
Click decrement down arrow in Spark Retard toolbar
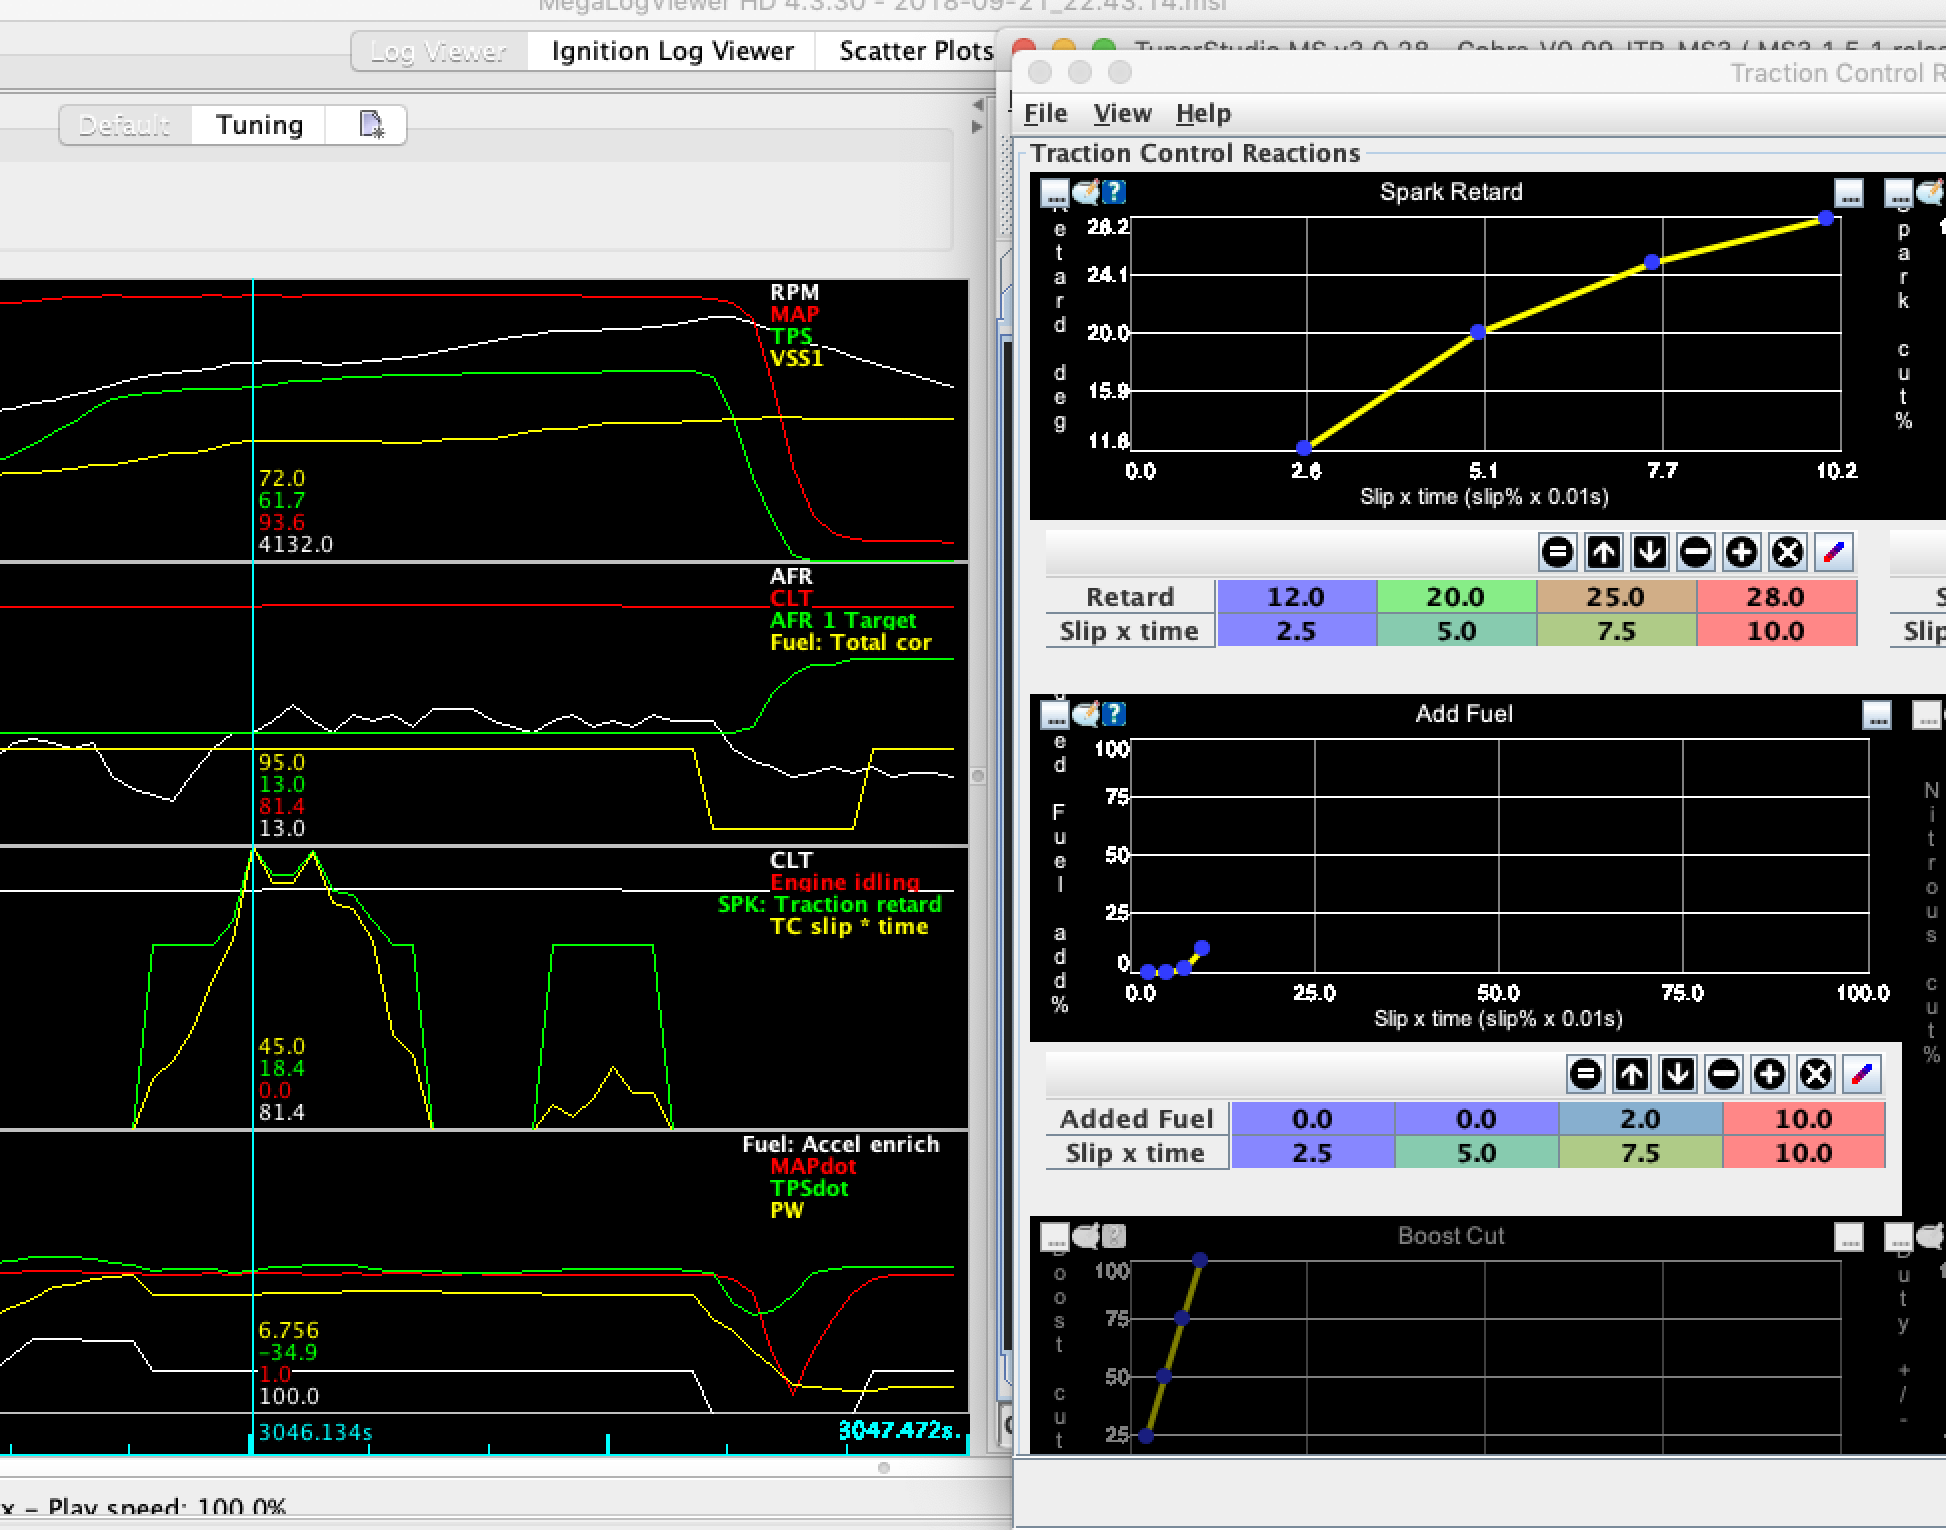(1650, 552)
